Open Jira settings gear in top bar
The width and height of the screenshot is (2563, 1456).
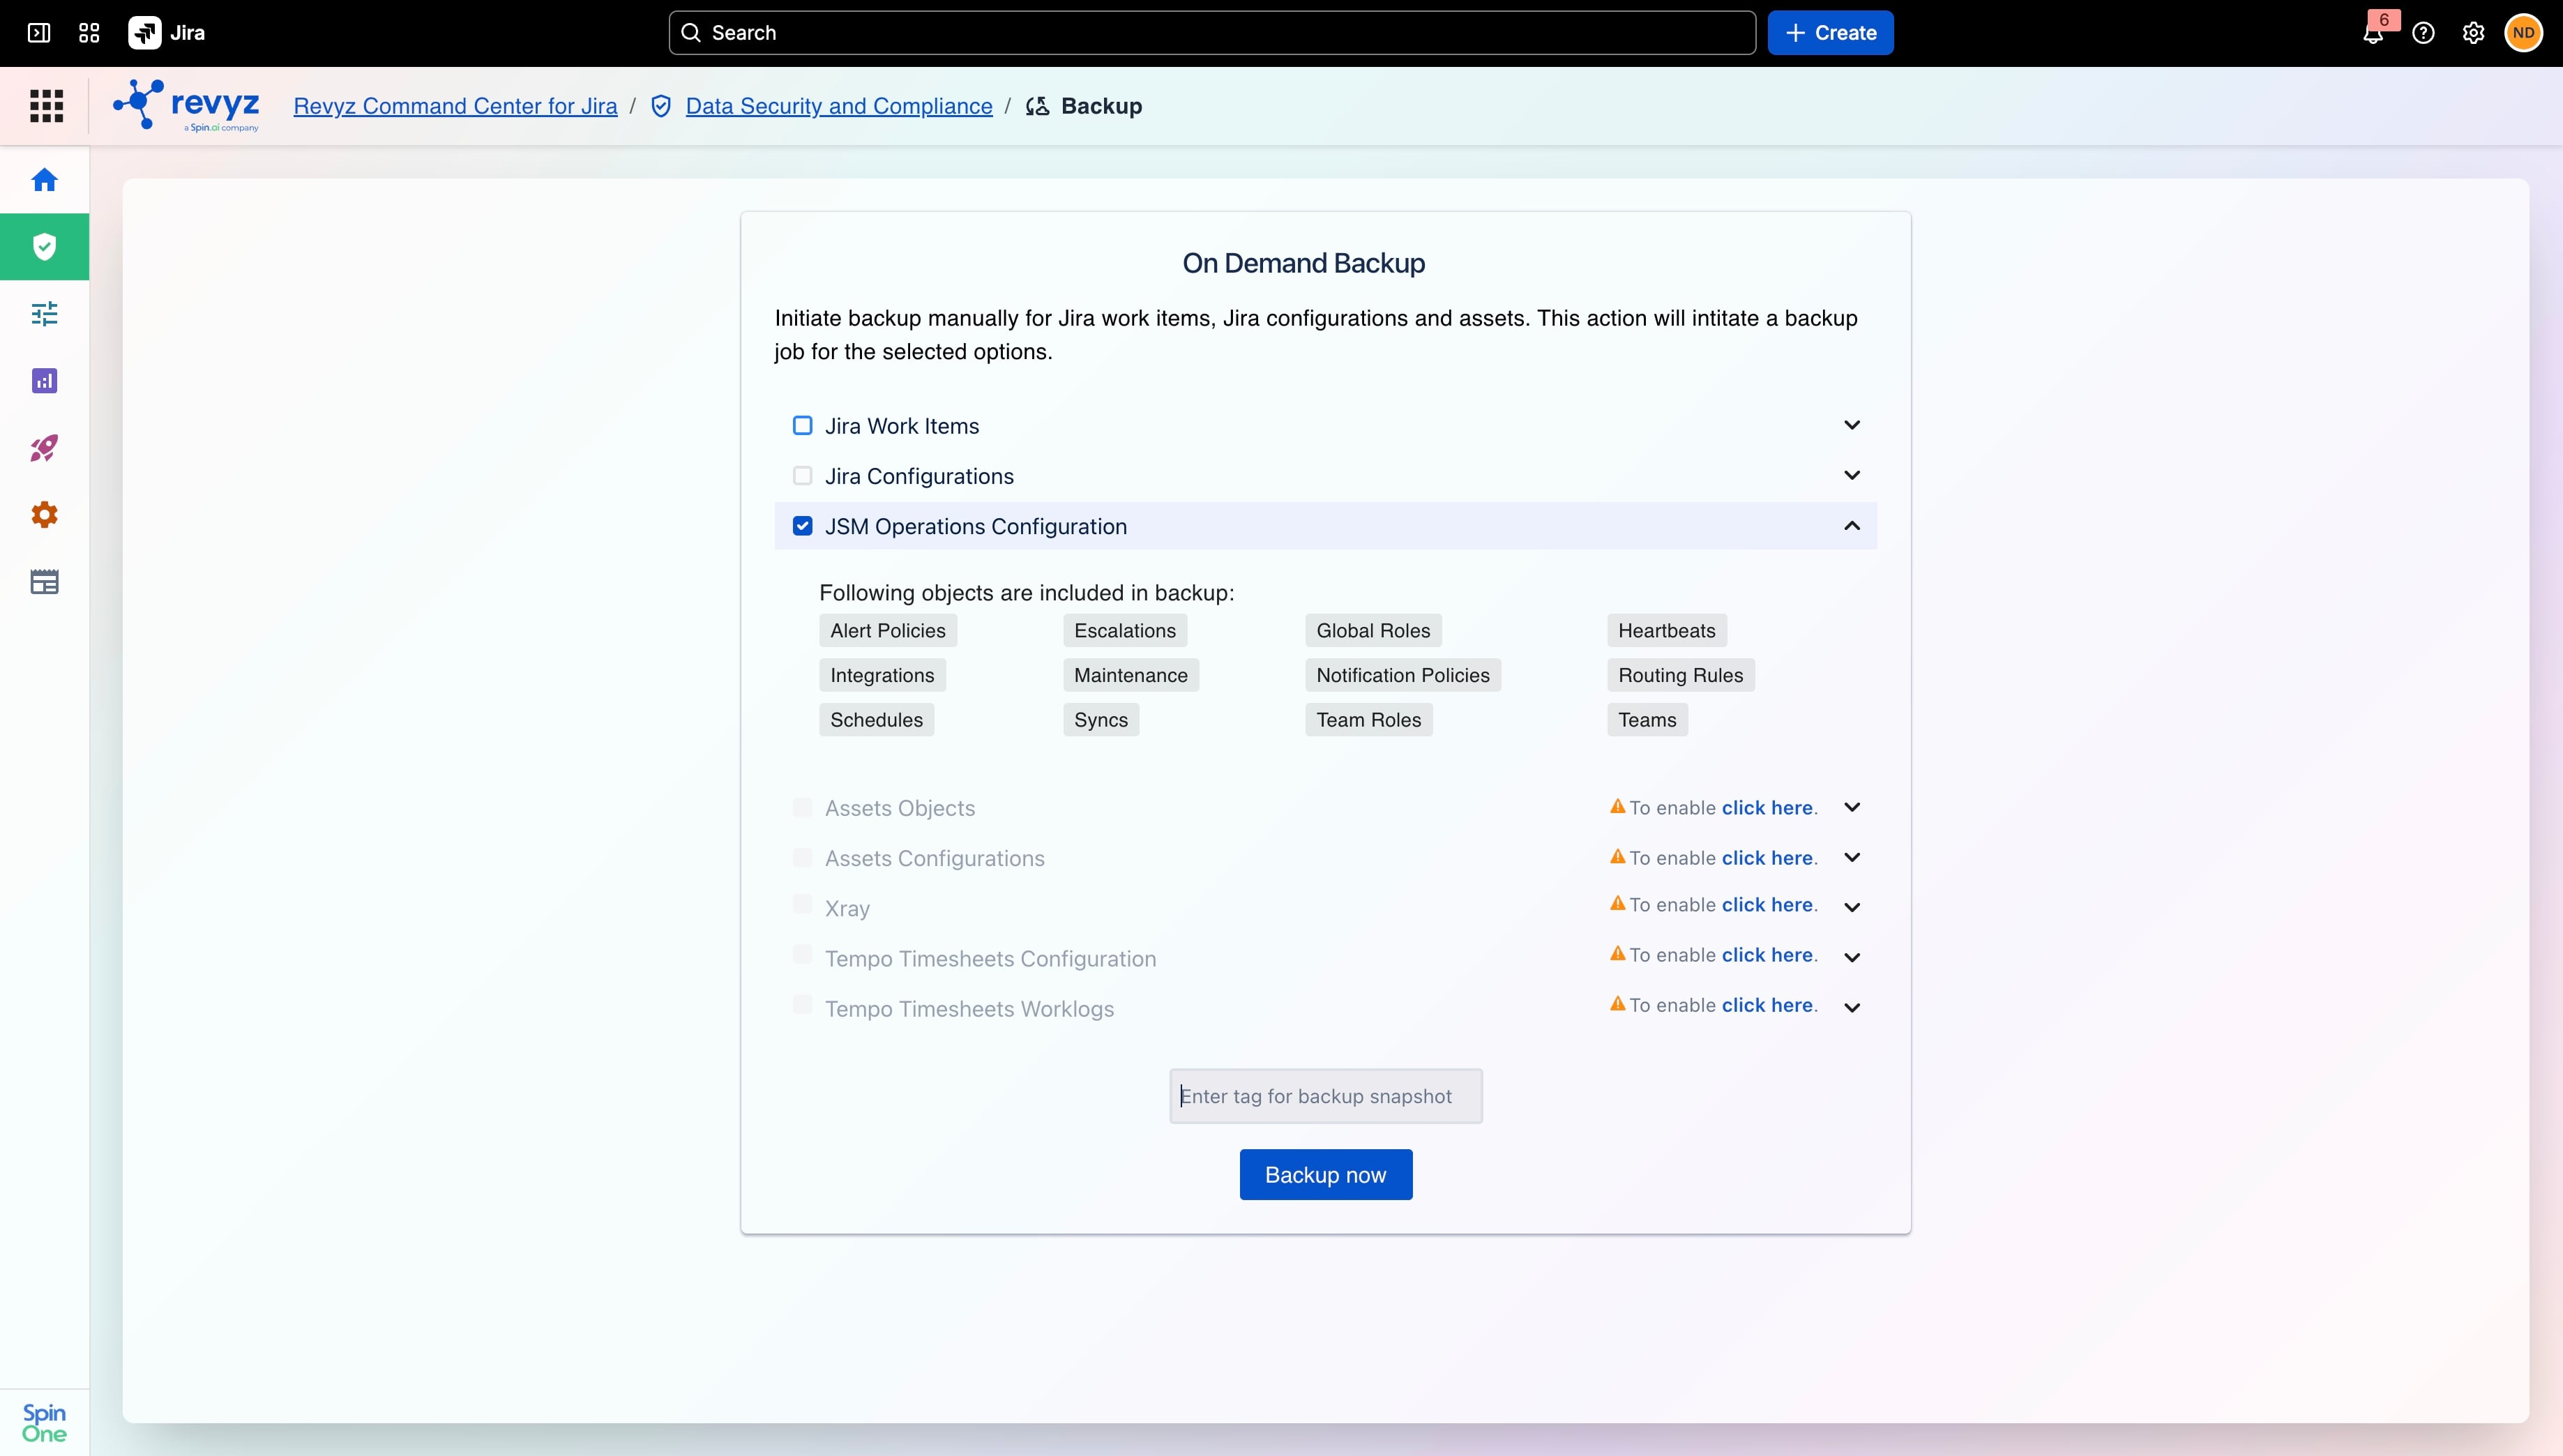pyautogui.click(x=2473, y=33)
